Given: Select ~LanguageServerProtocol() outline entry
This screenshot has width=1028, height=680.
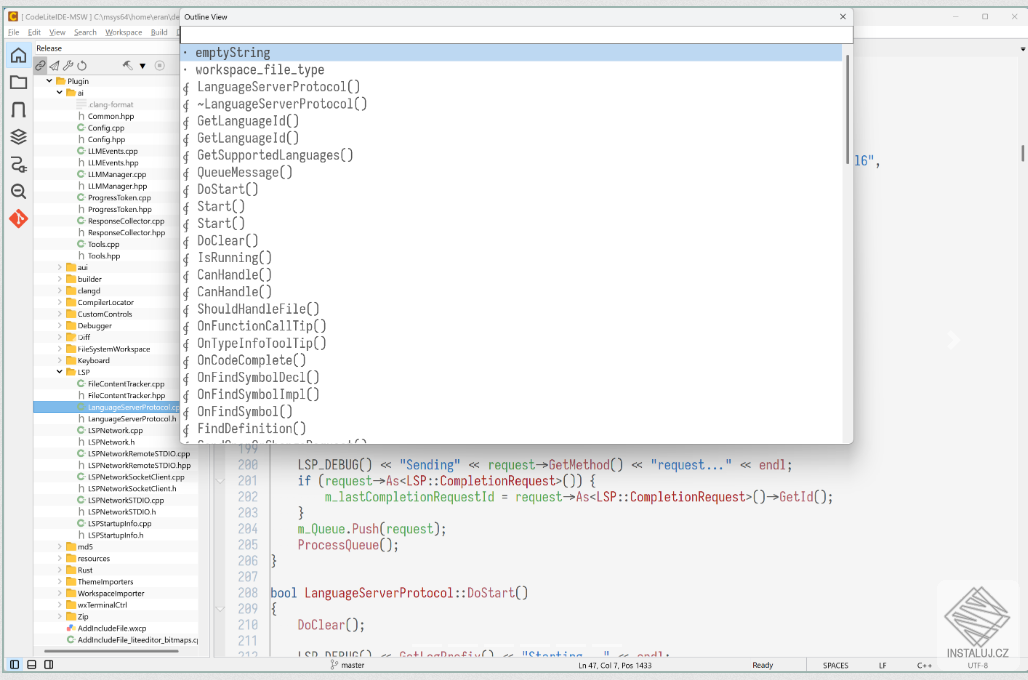Looking at the screenshot, I should (x=511, y=104).
